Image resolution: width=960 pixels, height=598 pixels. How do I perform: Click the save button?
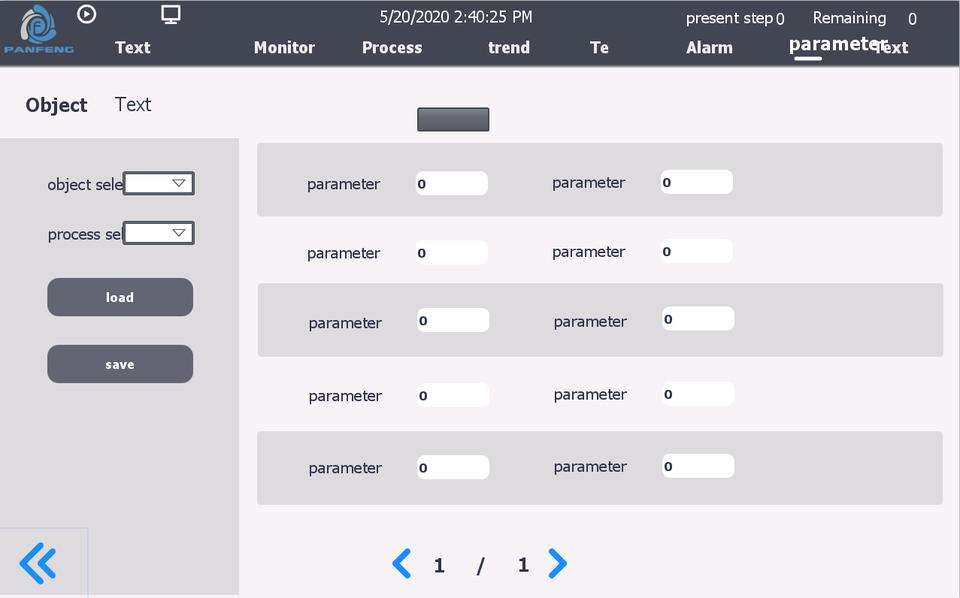[120, 364]
